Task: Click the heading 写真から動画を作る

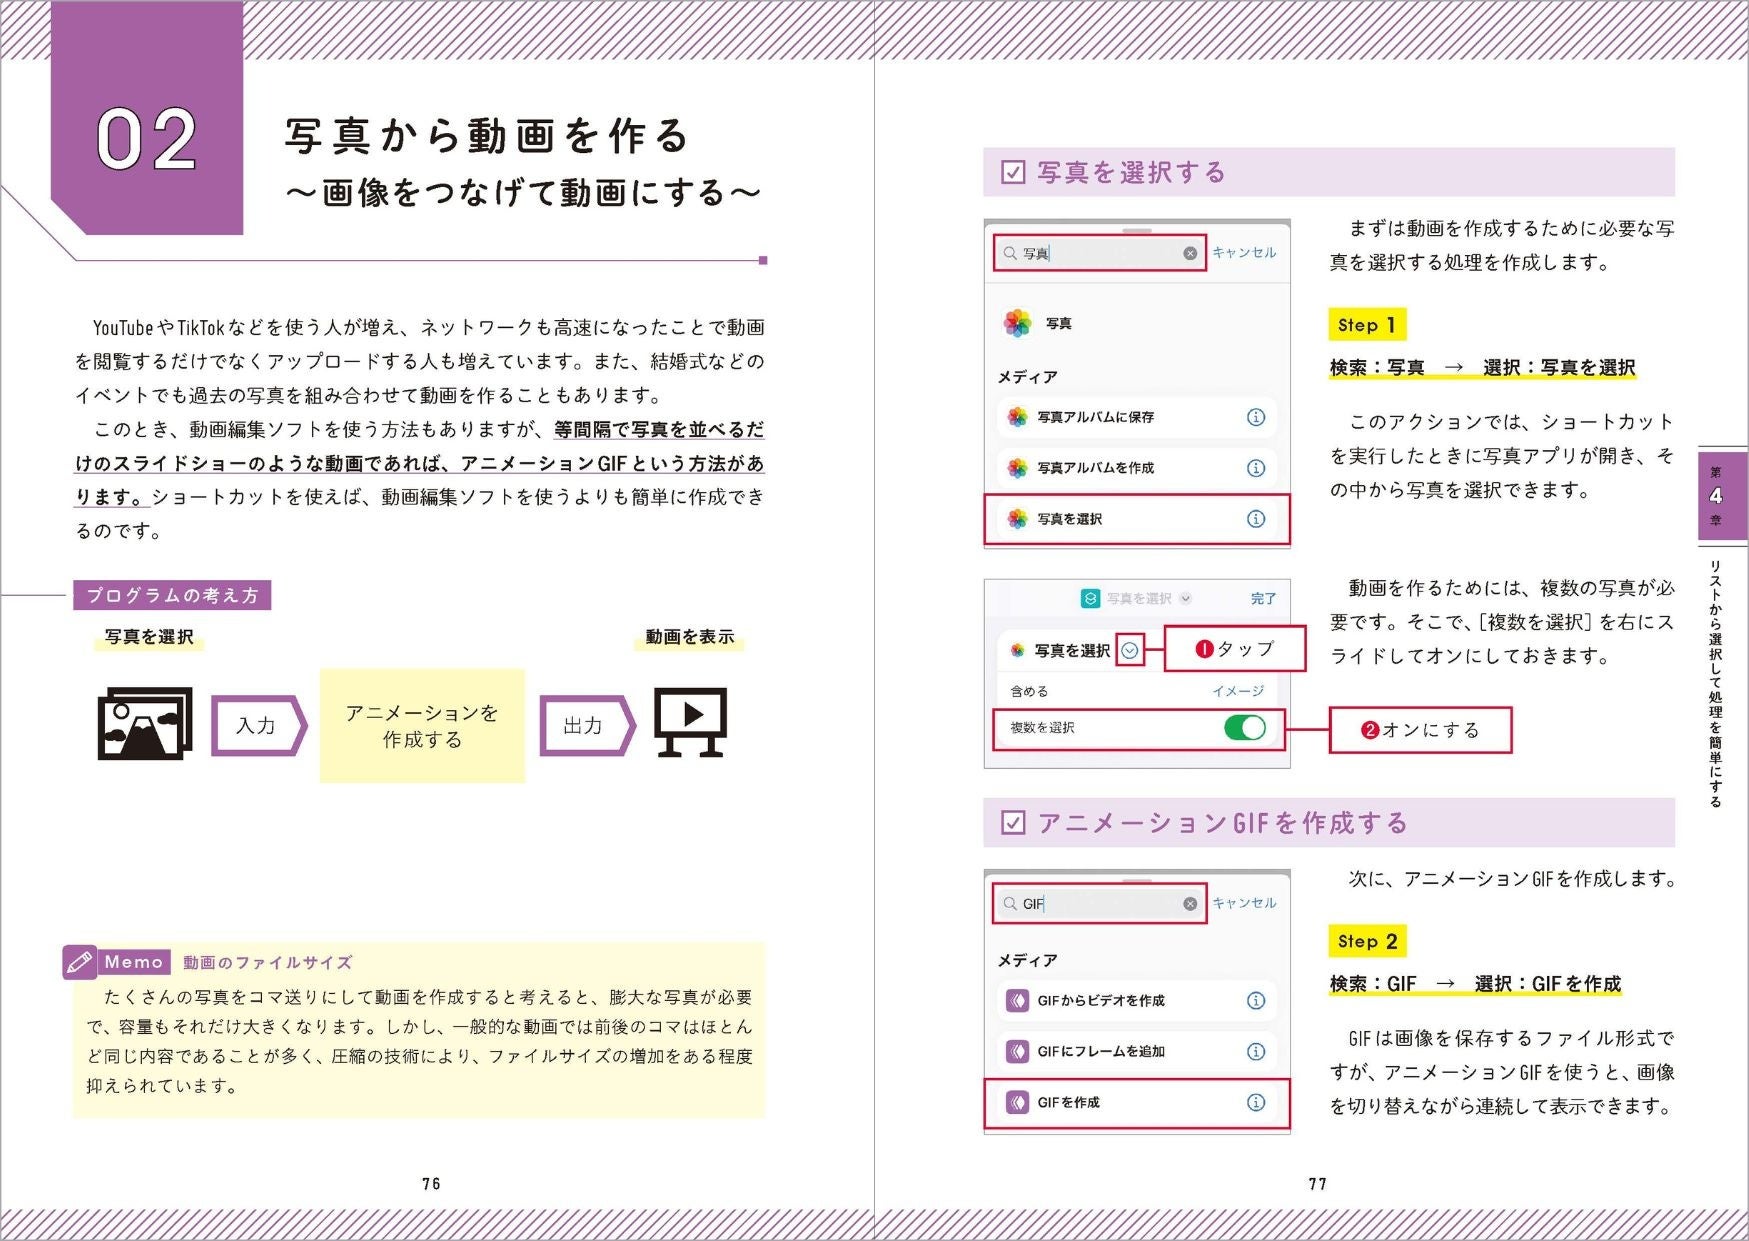Action: tap(487, 136)
